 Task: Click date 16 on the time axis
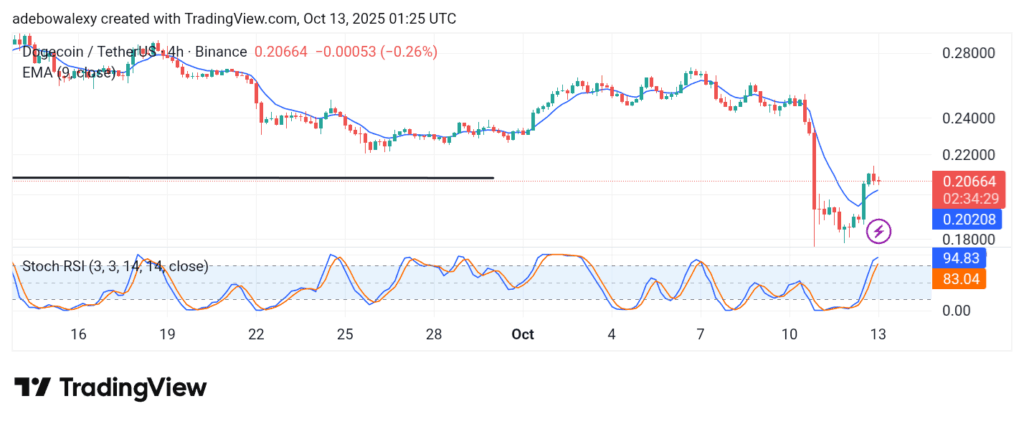78,334
